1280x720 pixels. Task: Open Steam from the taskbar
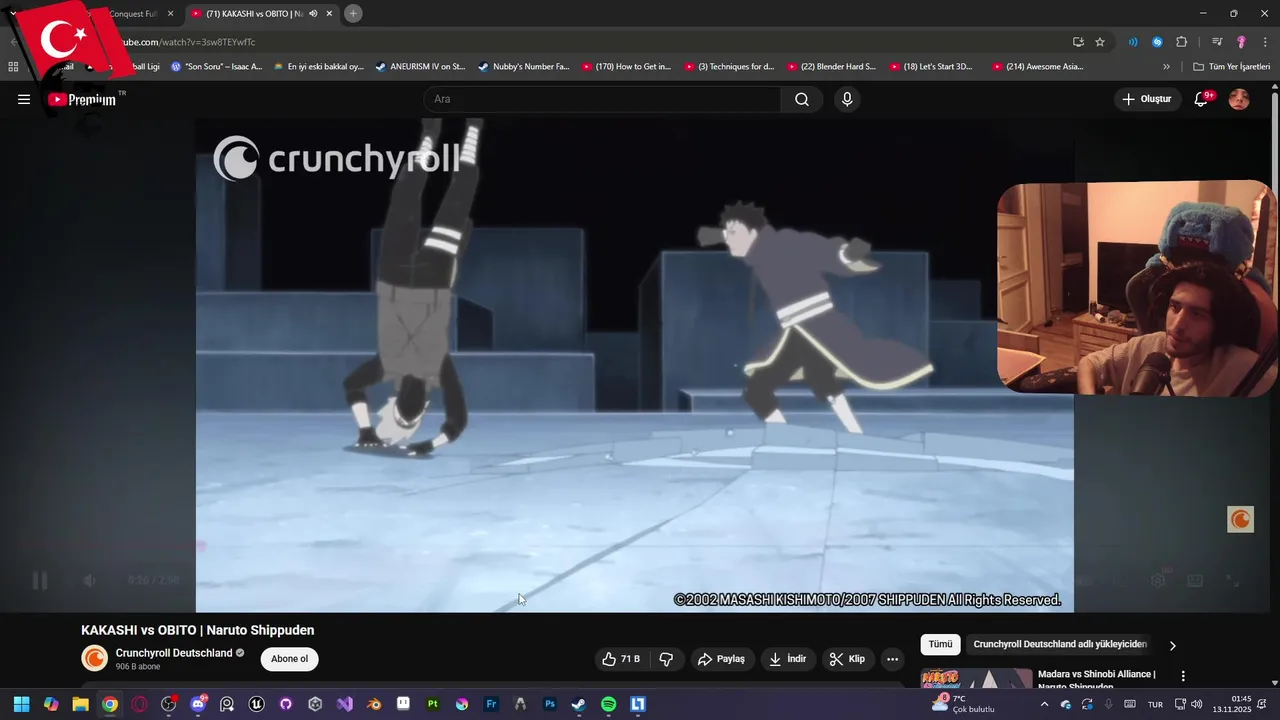579,704
